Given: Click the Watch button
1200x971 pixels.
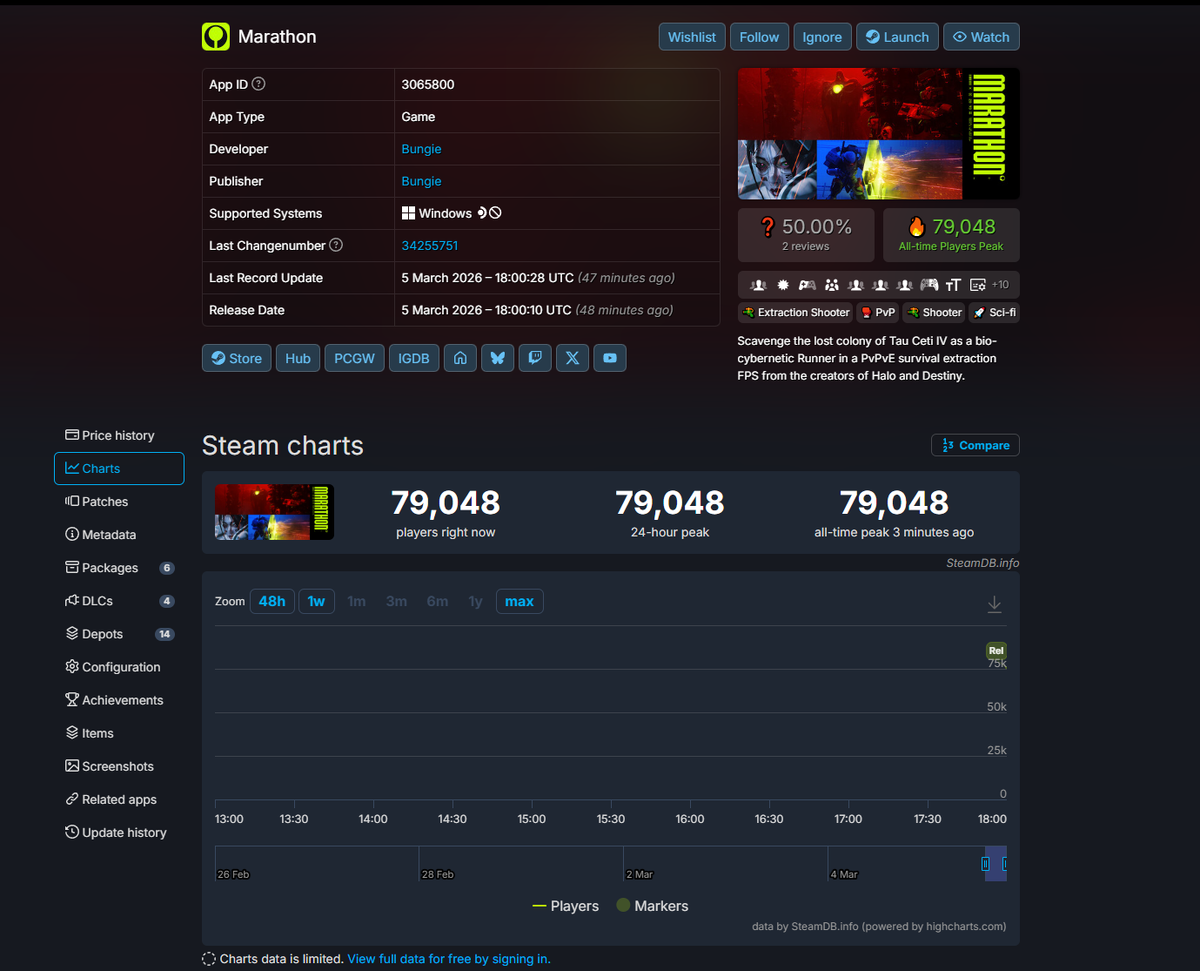Looking at the screenshot, I should point(981,37).
